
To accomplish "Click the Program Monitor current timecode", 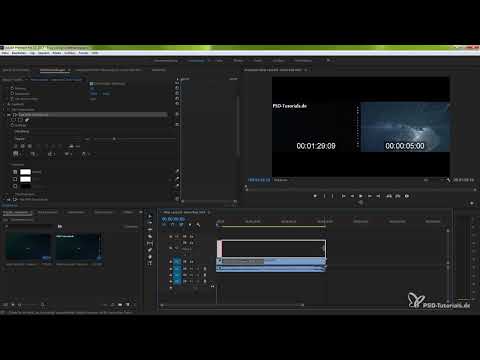I will (x=259, y=180).
